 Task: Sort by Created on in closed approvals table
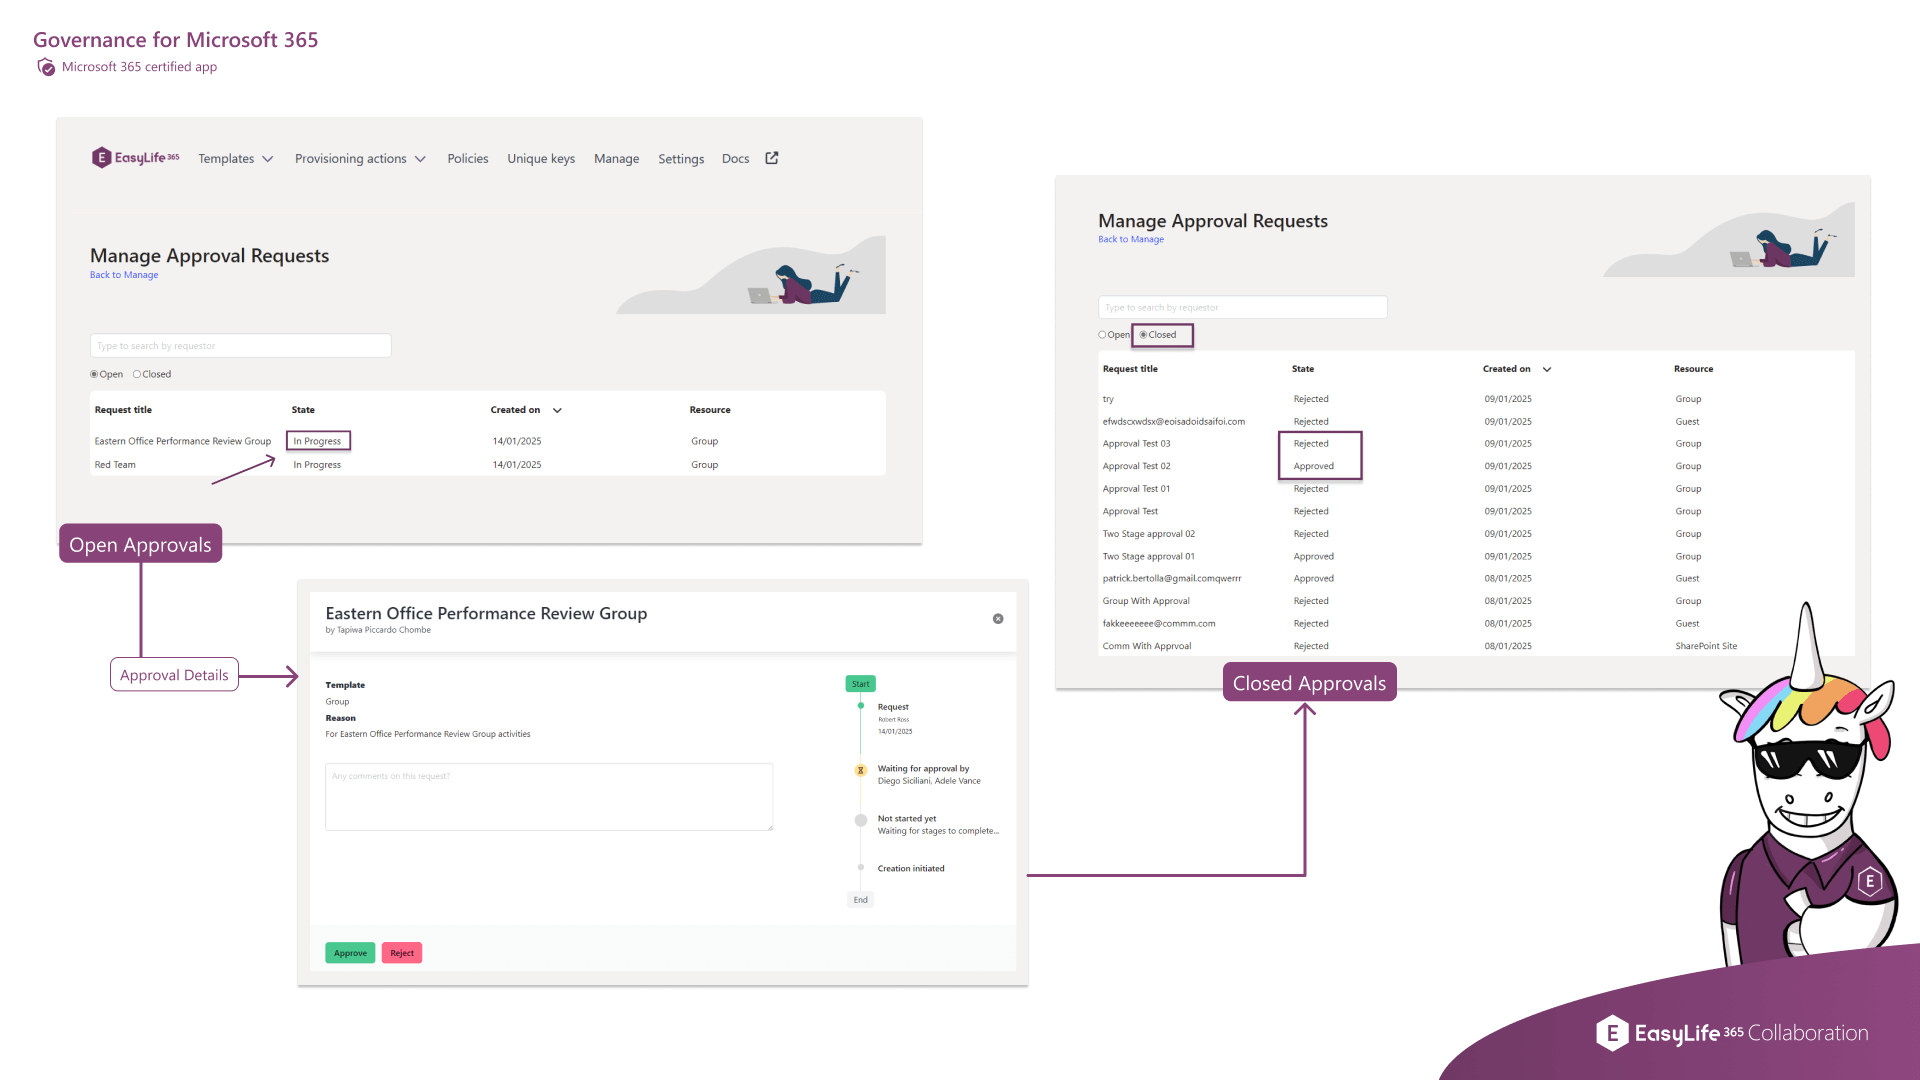tap(1517, 369)
